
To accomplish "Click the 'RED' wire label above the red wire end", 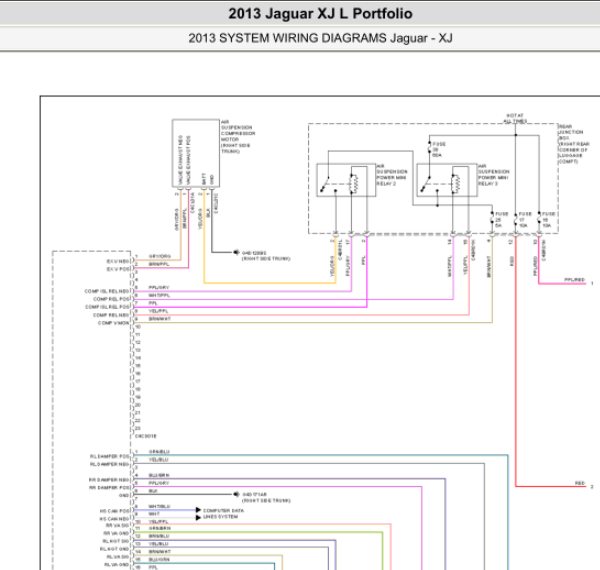I will (580, 484).
